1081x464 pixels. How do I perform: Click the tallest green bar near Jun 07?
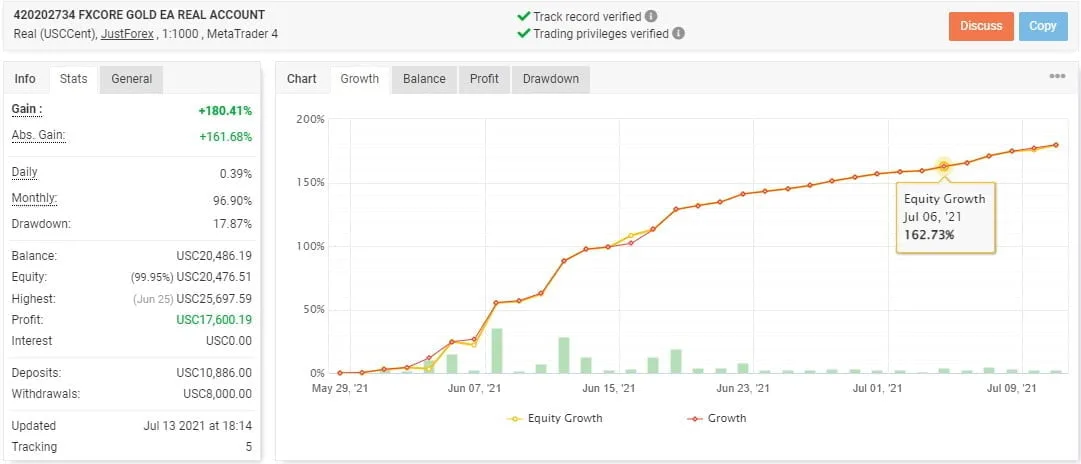[x=496, y=350]
